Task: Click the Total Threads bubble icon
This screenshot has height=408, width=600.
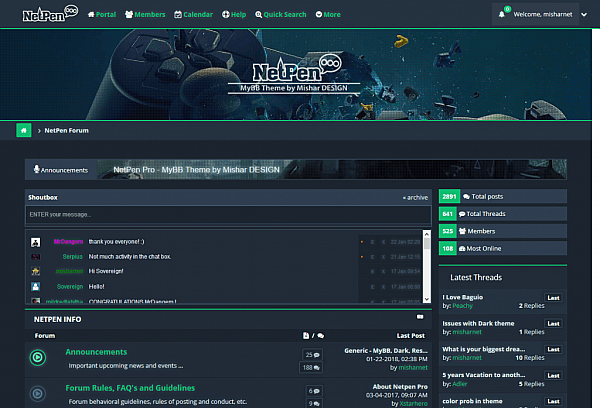Action: pos(462,214)
